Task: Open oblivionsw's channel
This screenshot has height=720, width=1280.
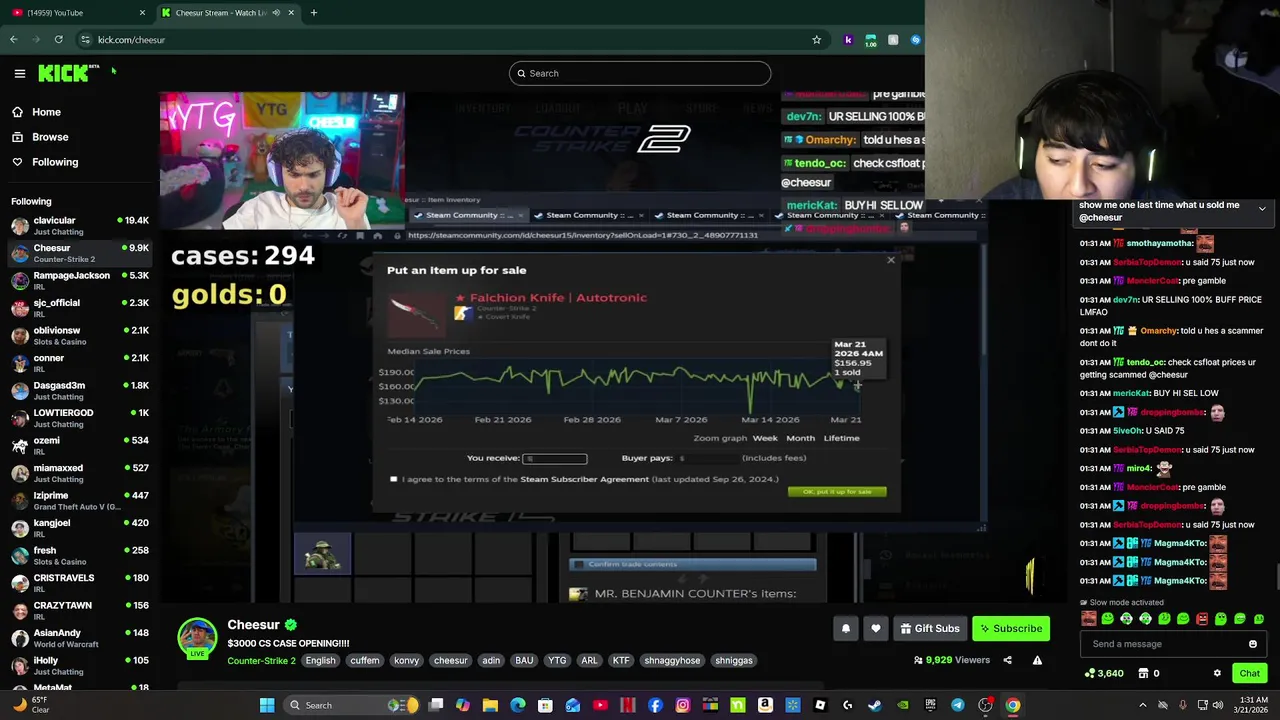Action: pos(80,336)
